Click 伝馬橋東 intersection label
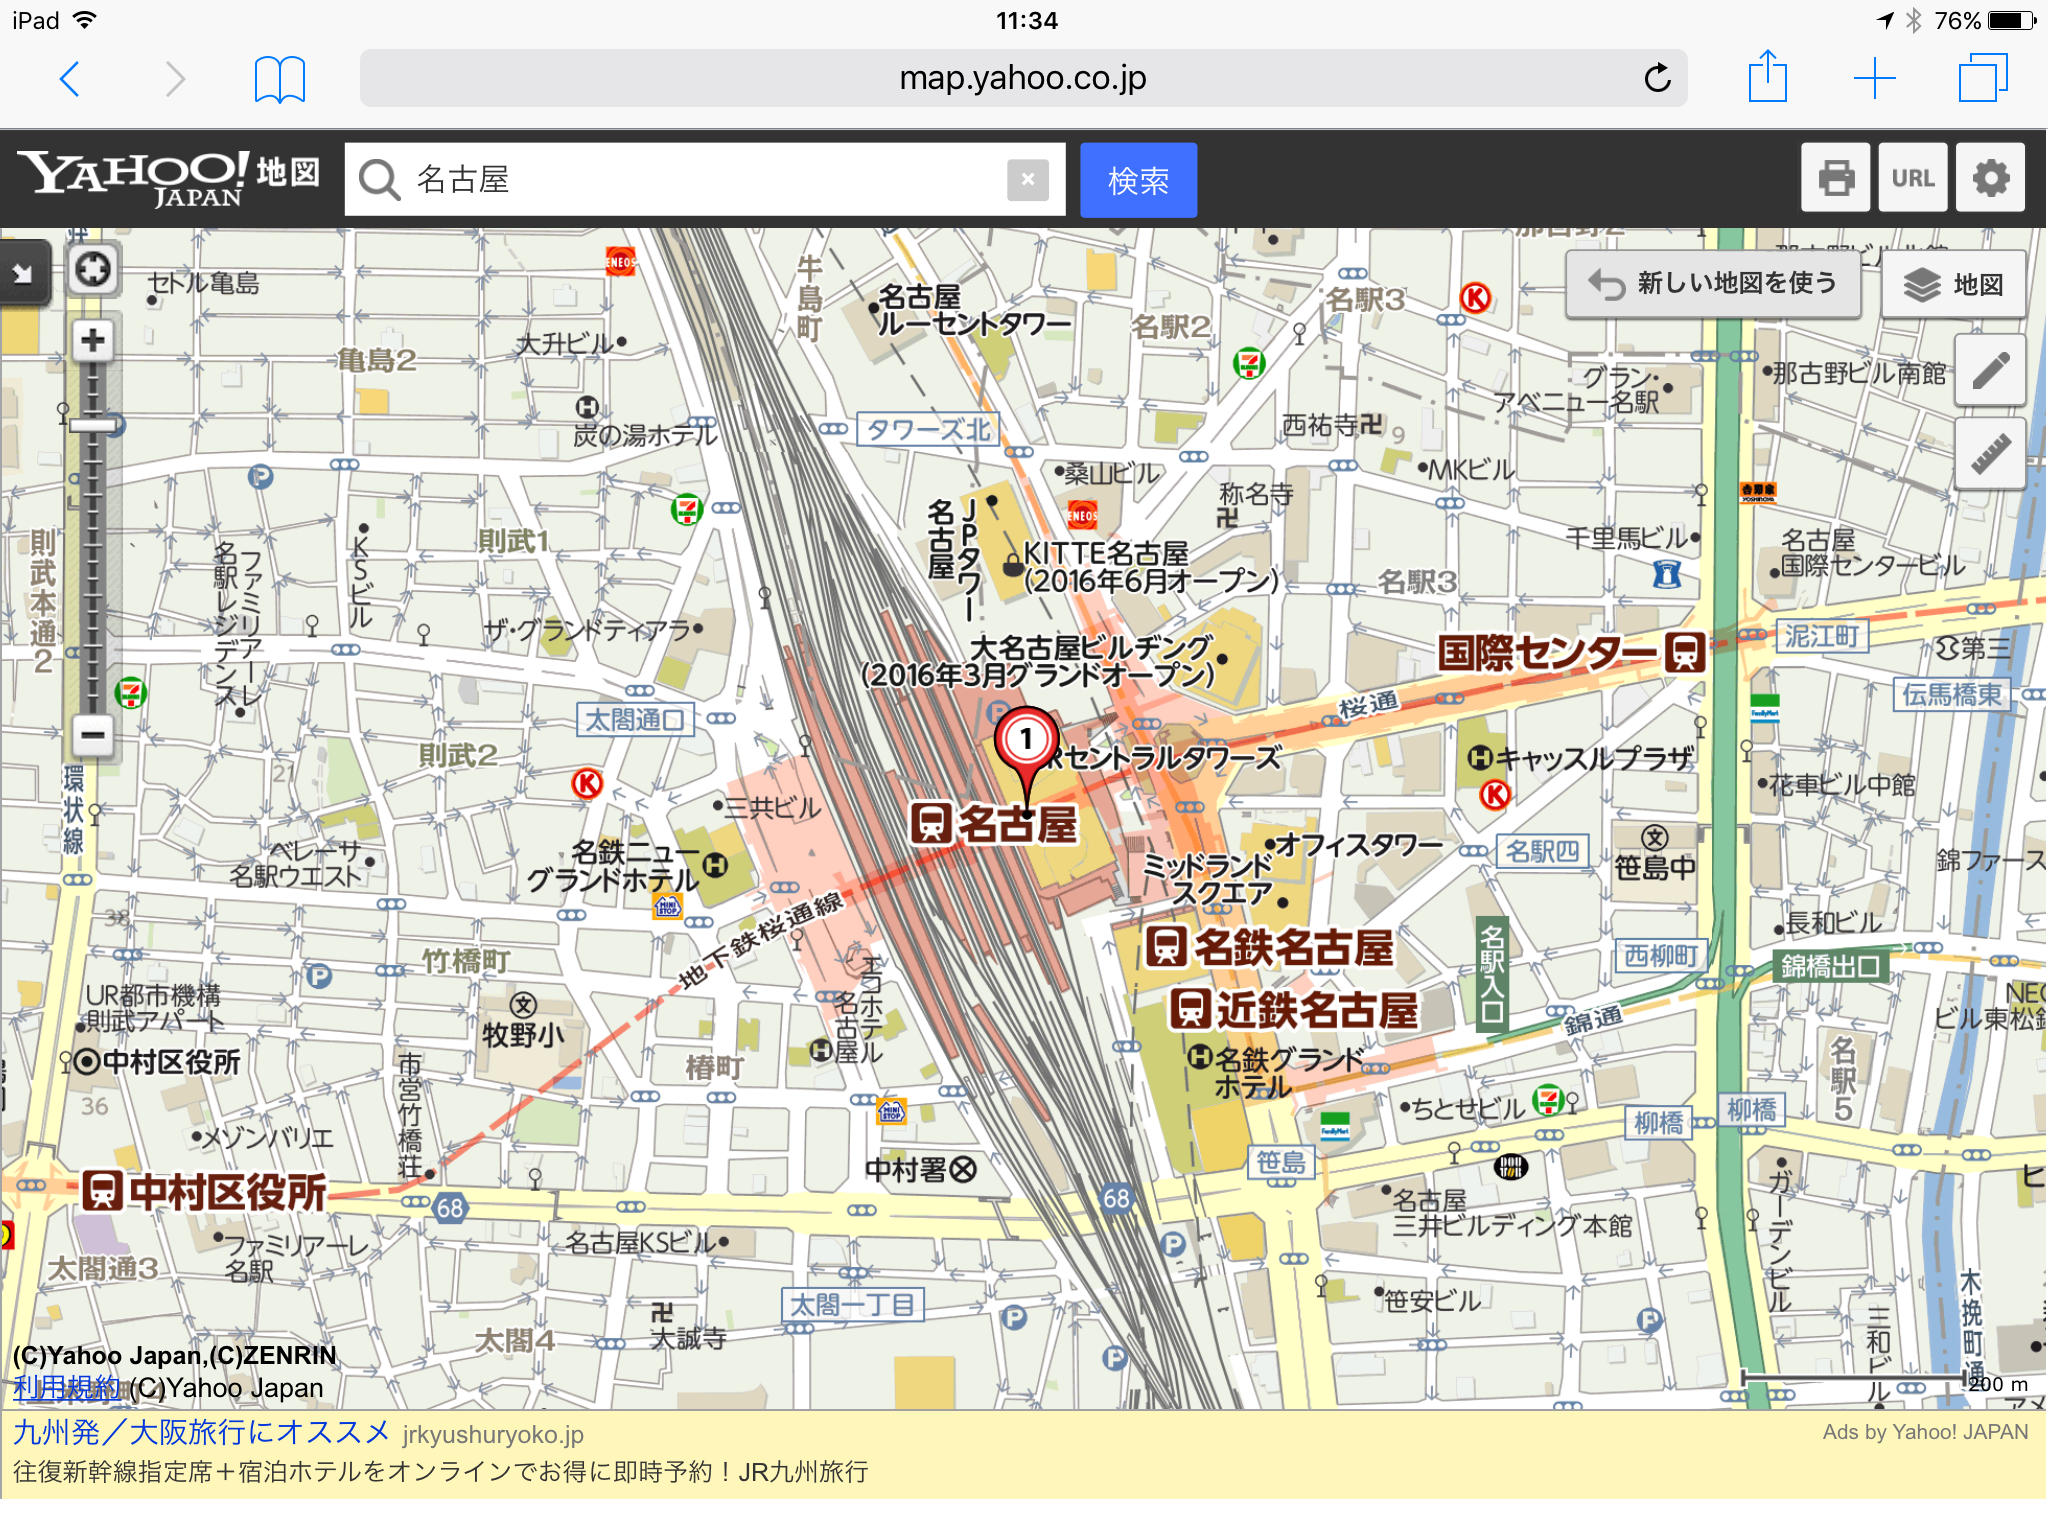 click(x=1952, y=694)
